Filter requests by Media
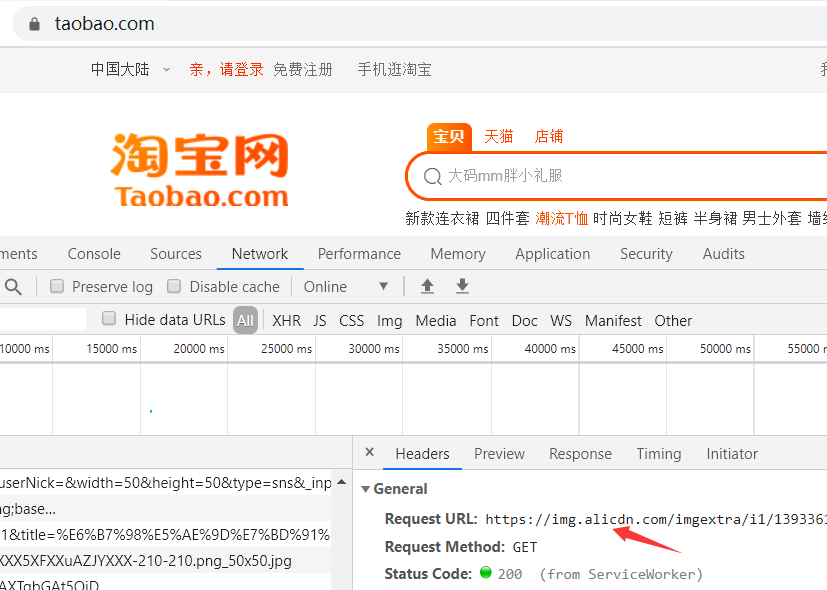This screenshot has height=590, width=827. click(436, 321)
